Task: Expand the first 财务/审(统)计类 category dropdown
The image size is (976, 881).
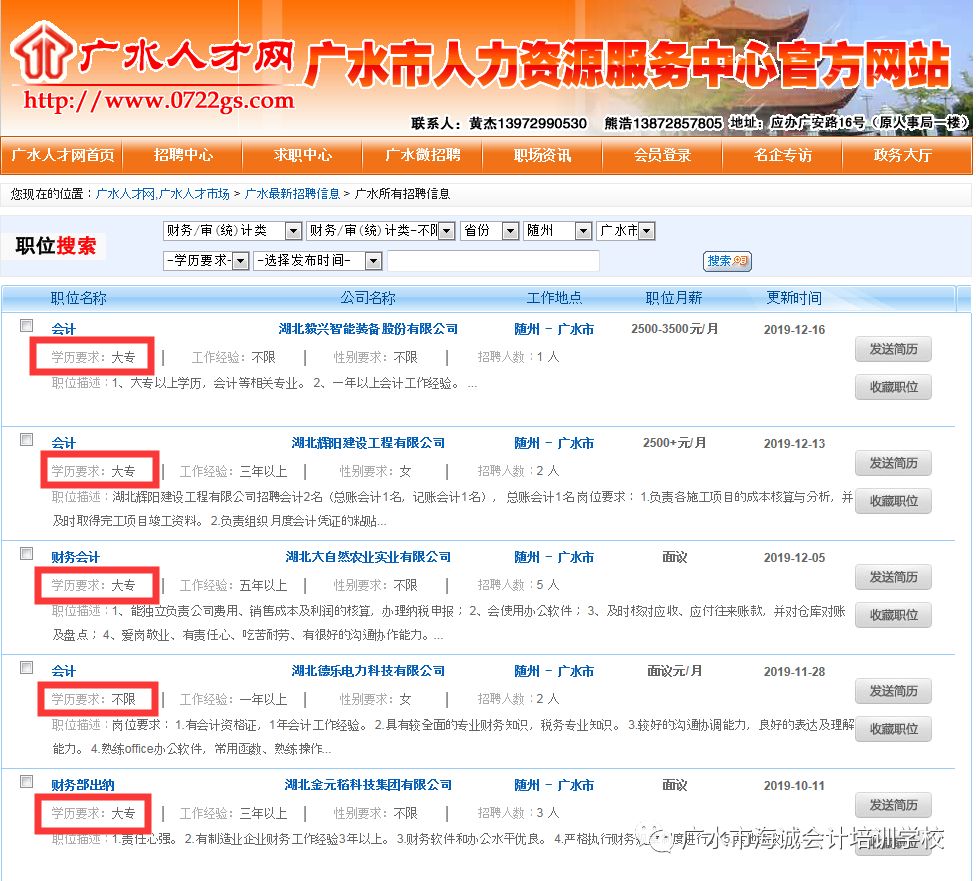Action: (232, 231)
